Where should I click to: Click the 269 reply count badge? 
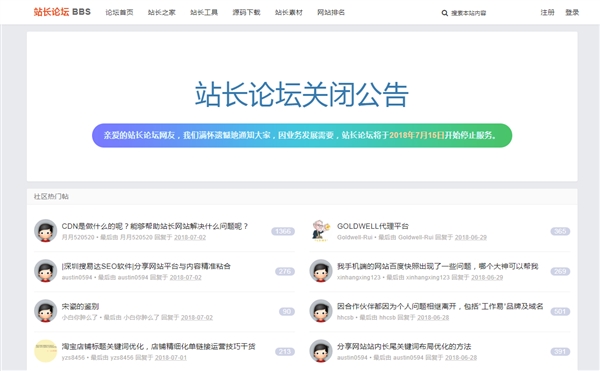tap(560, 271)
